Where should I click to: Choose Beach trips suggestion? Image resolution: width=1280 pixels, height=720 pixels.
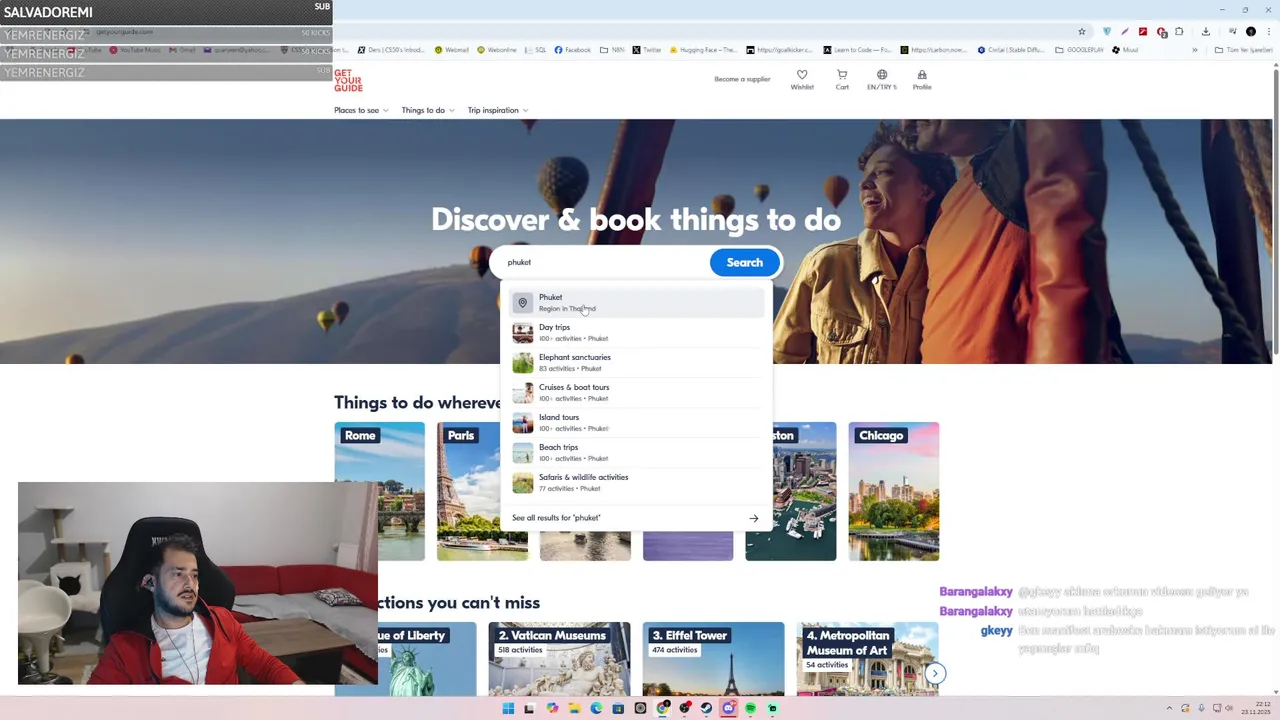click(x=637, y=452)
